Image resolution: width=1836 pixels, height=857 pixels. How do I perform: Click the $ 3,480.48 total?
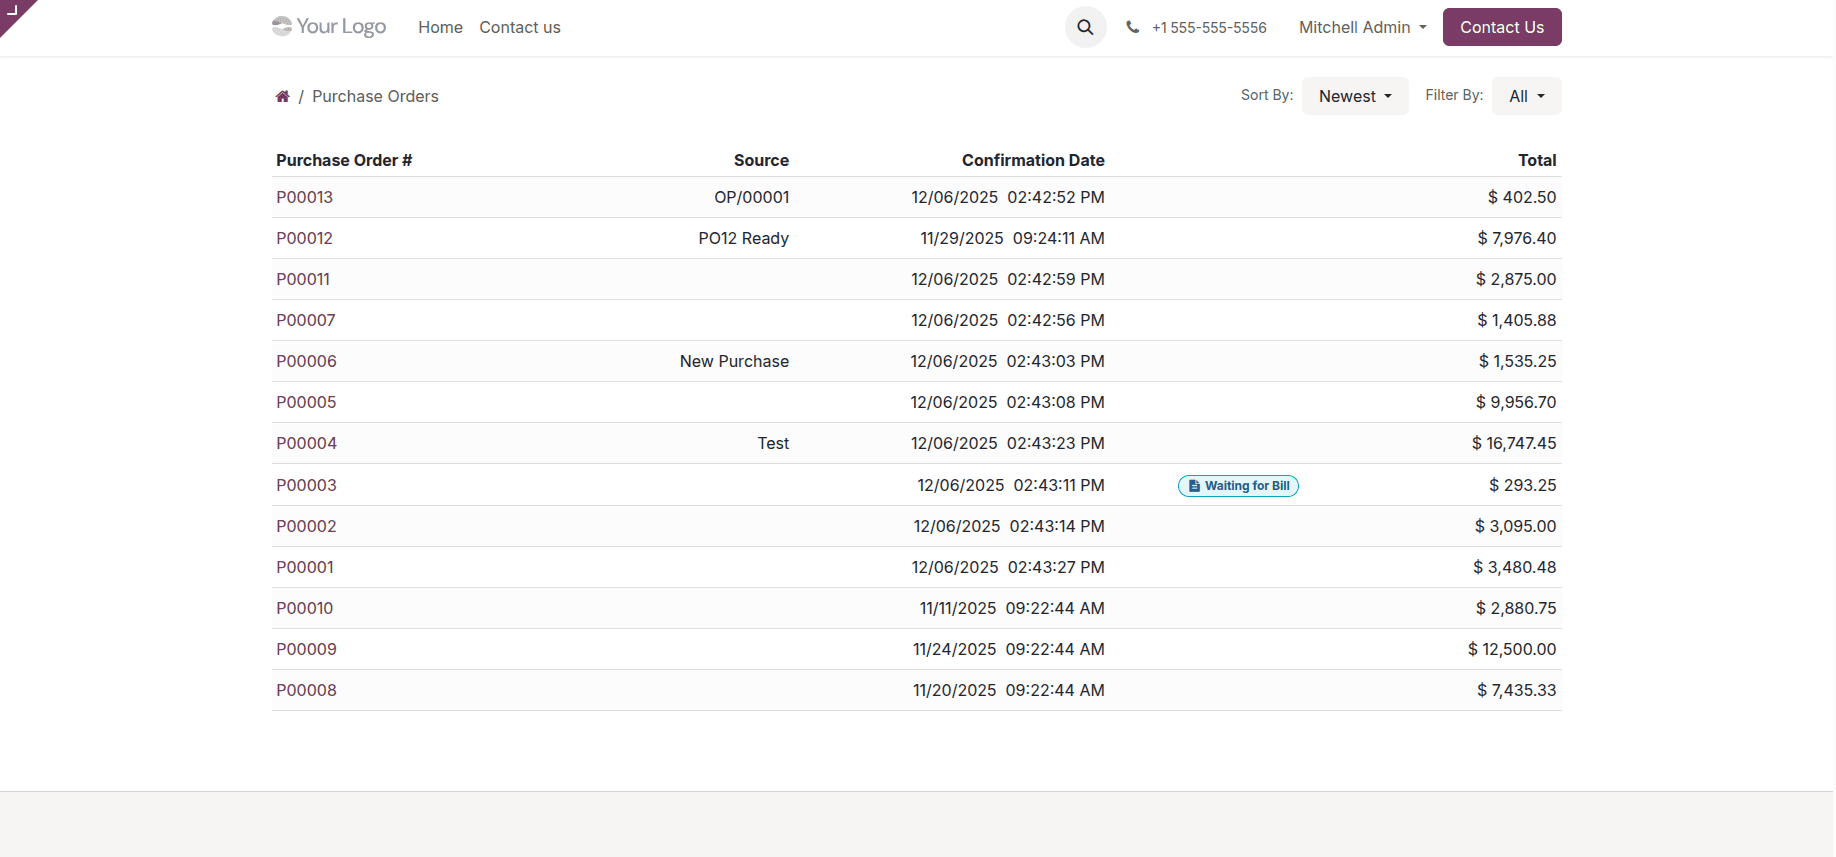[1515, 567]
